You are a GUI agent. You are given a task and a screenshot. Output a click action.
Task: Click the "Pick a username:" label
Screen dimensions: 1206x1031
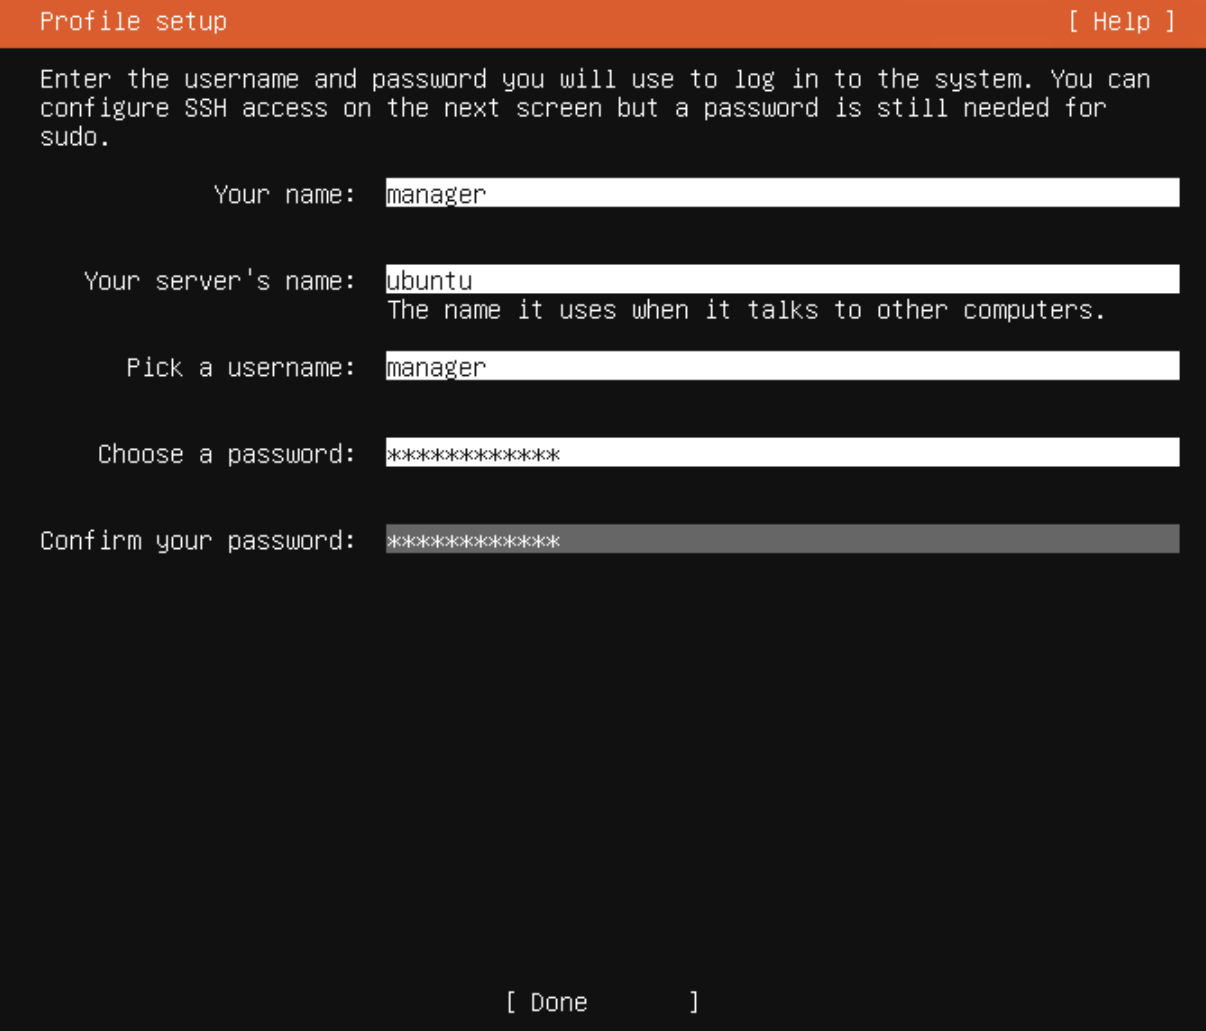pyautogui.click(x=241, y=367)
